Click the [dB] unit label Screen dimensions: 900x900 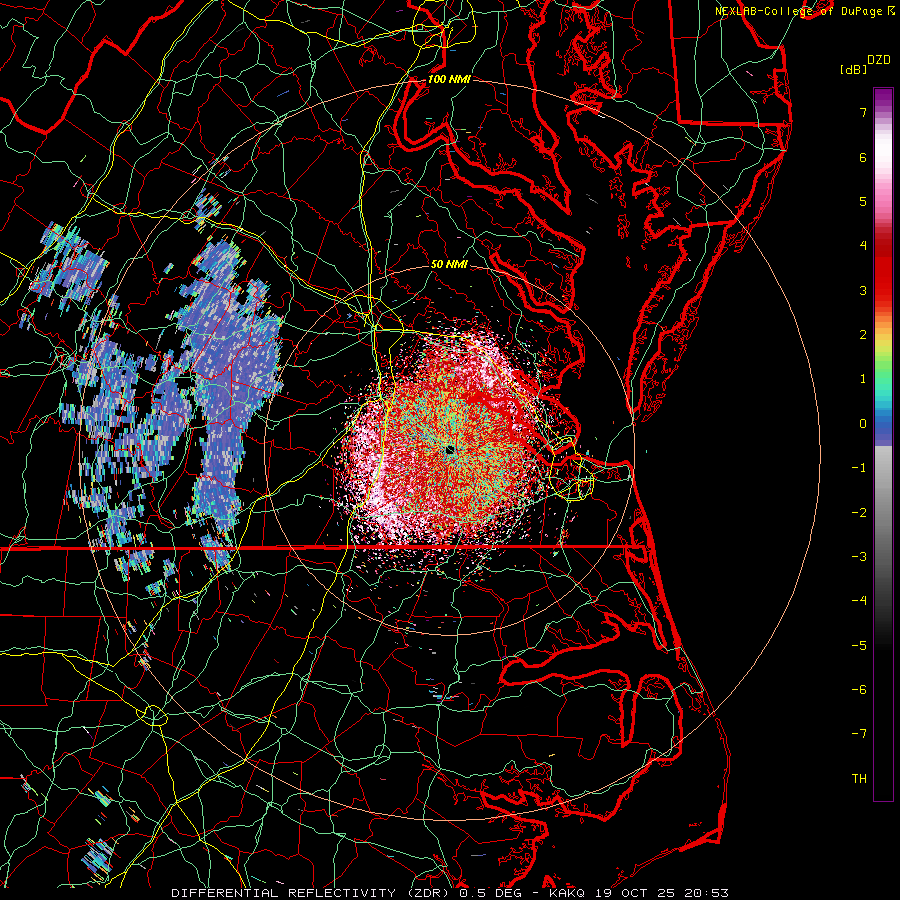tap(854, 69)
